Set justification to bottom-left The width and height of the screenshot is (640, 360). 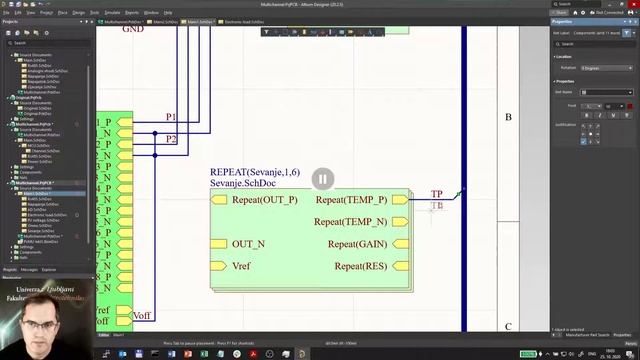pyautogui.click(x=583, y=141)
